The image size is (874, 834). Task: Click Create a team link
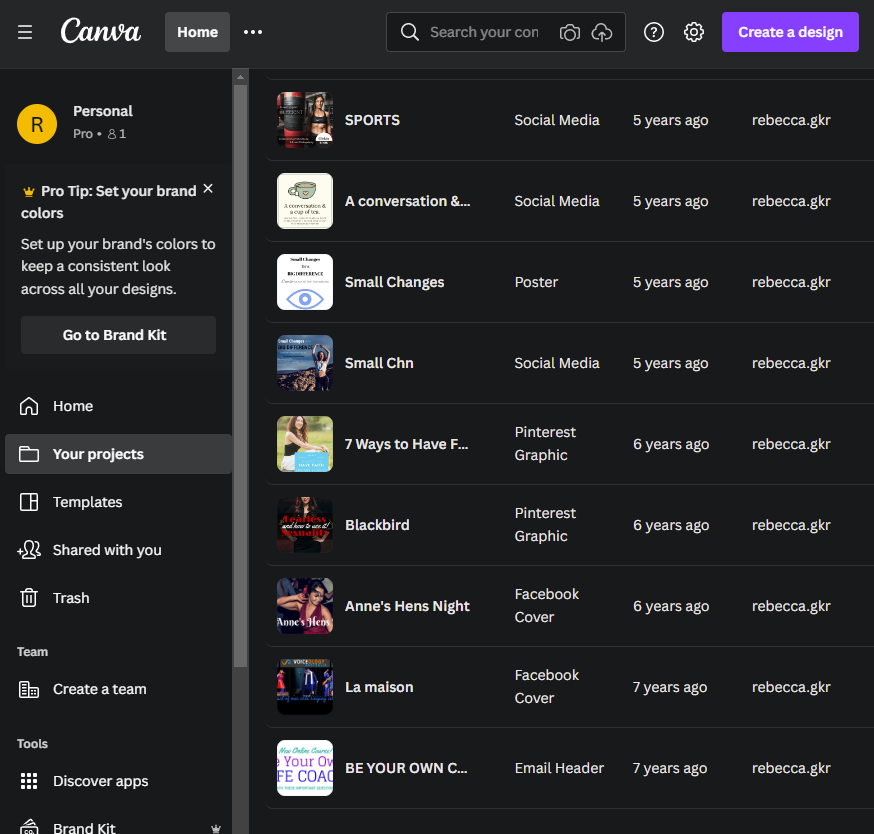pos(118,689)
